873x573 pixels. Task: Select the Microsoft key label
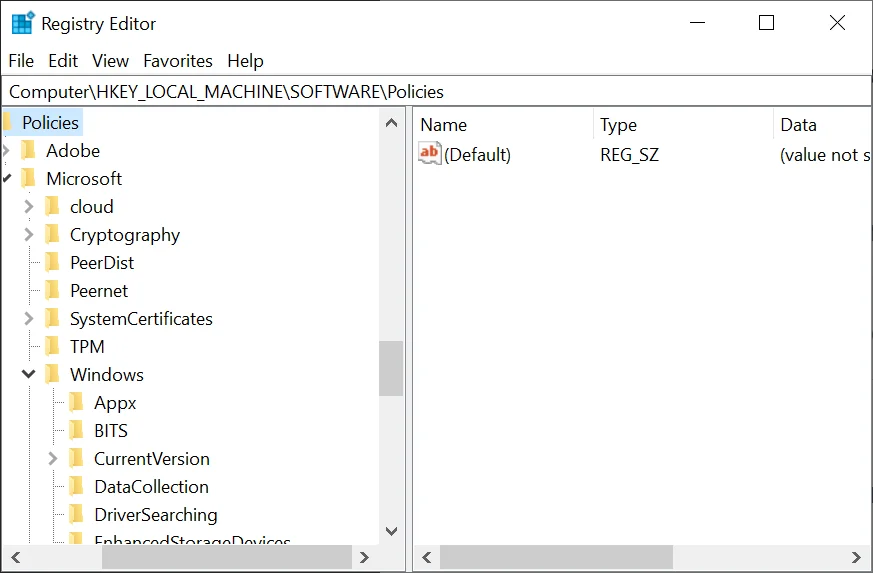(x=84, y=178)
